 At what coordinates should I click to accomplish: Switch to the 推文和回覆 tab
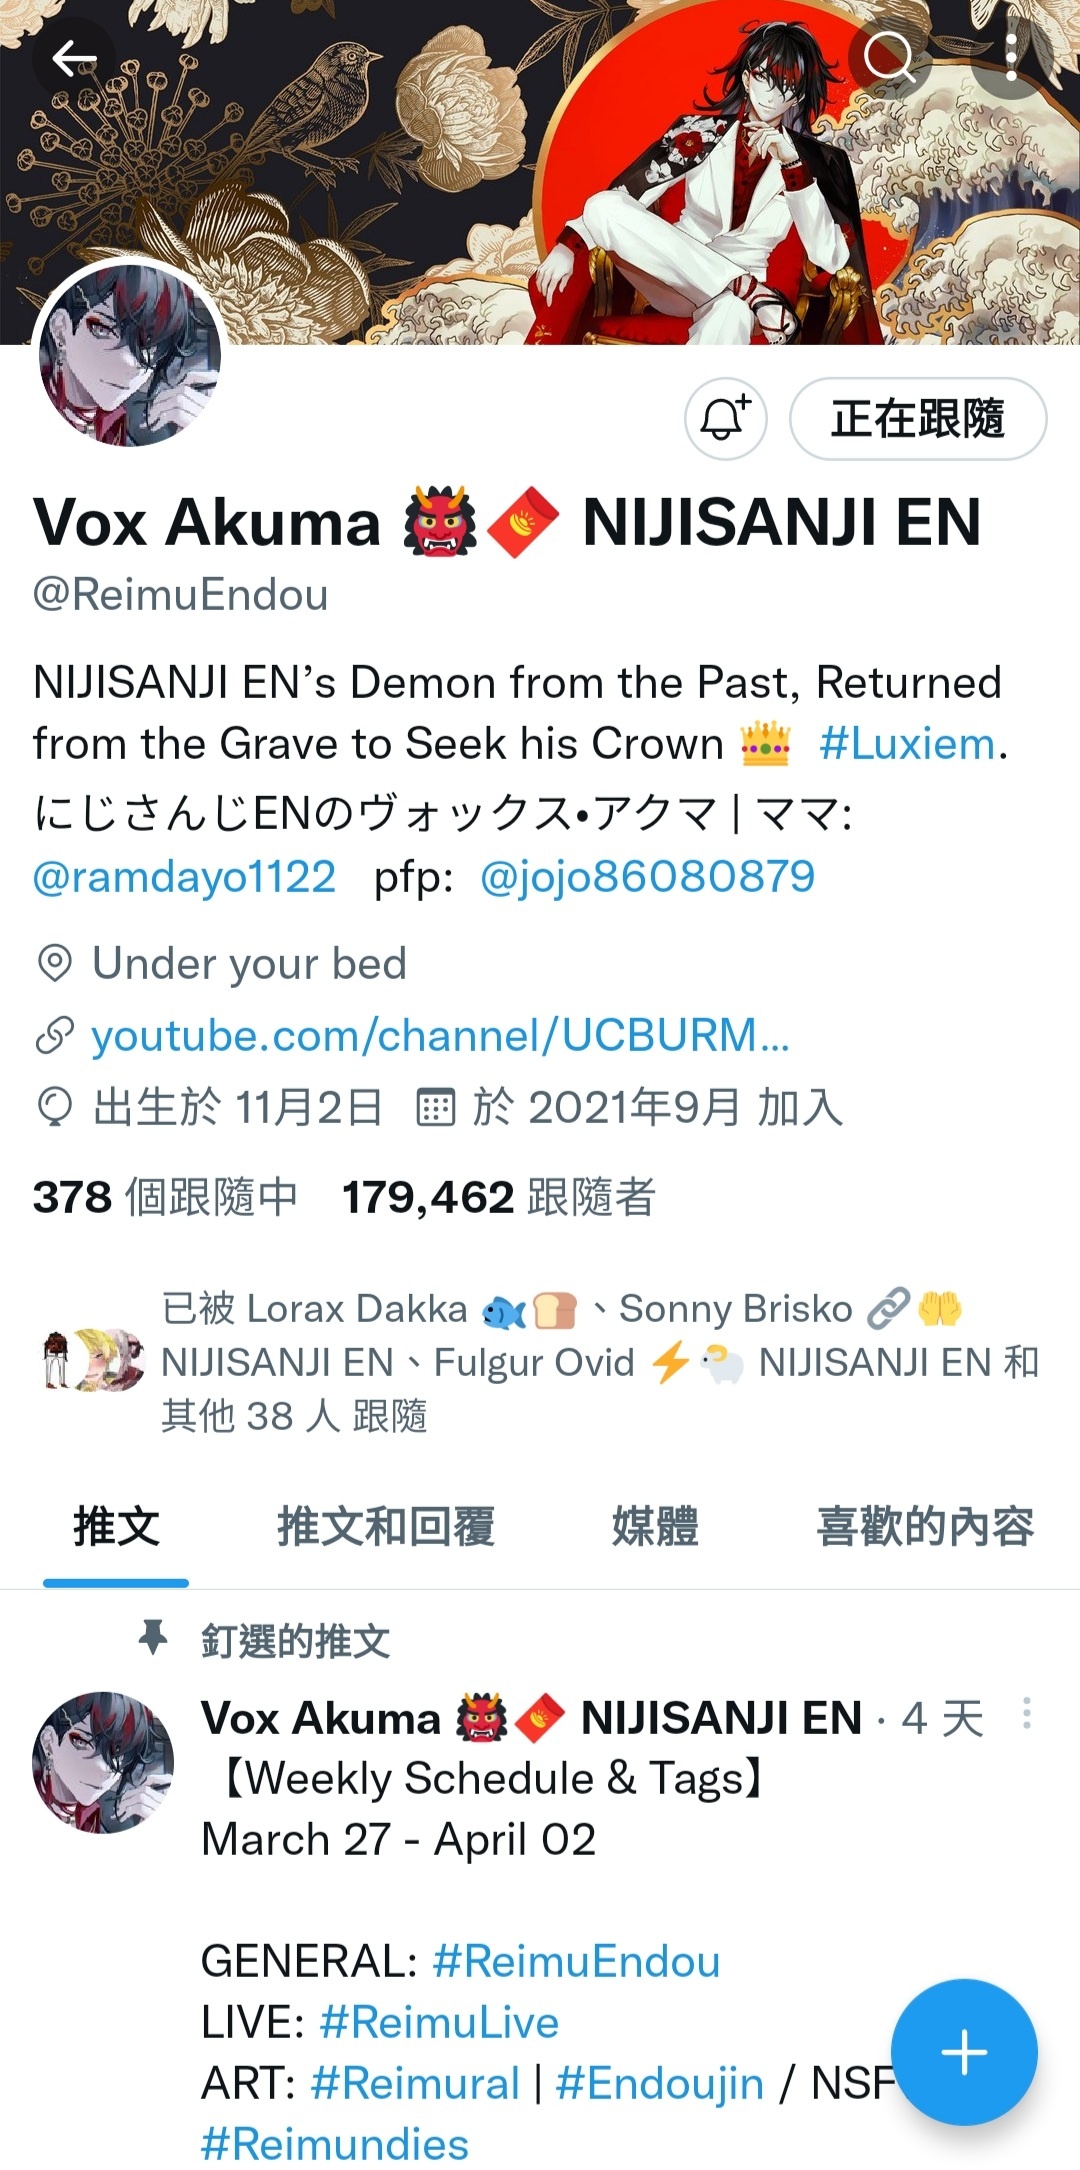point(386,1526)
